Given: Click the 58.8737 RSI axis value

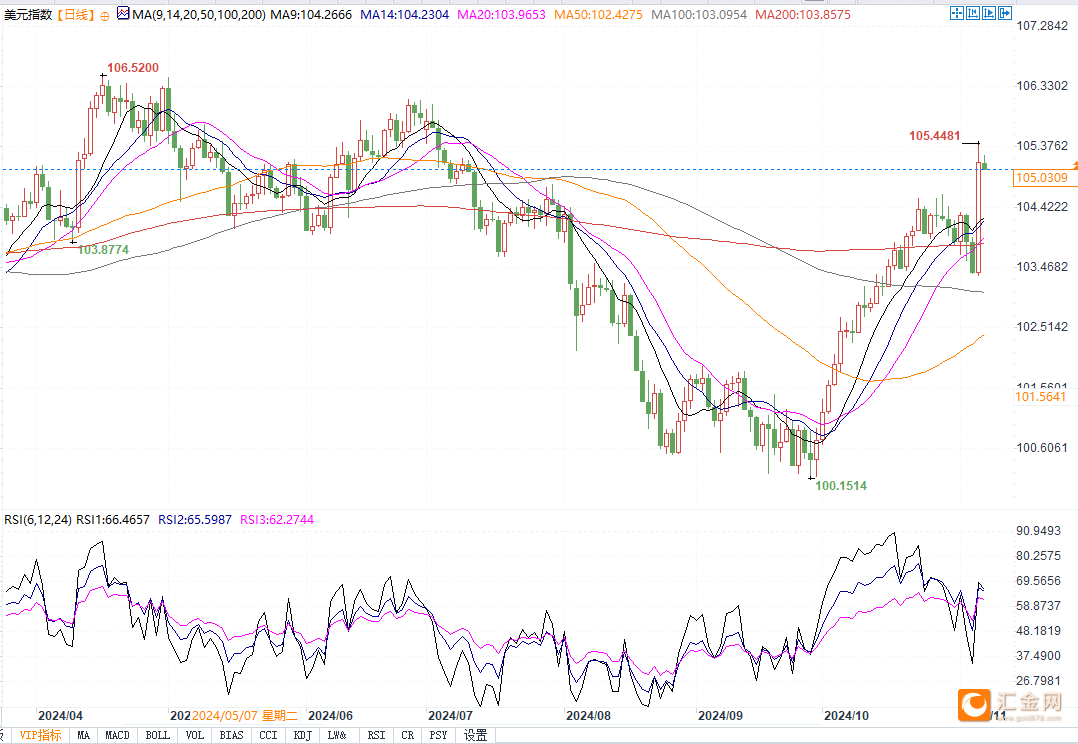Looking at the screenshot, I should (x=1038, y=606).
